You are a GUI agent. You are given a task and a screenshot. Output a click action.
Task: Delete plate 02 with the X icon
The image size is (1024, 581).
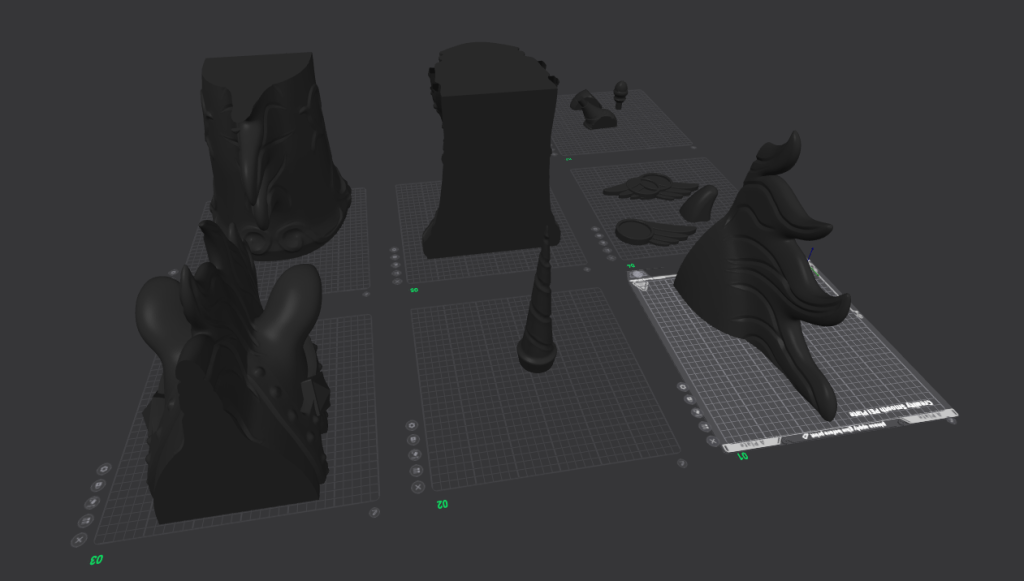point(419,487)
